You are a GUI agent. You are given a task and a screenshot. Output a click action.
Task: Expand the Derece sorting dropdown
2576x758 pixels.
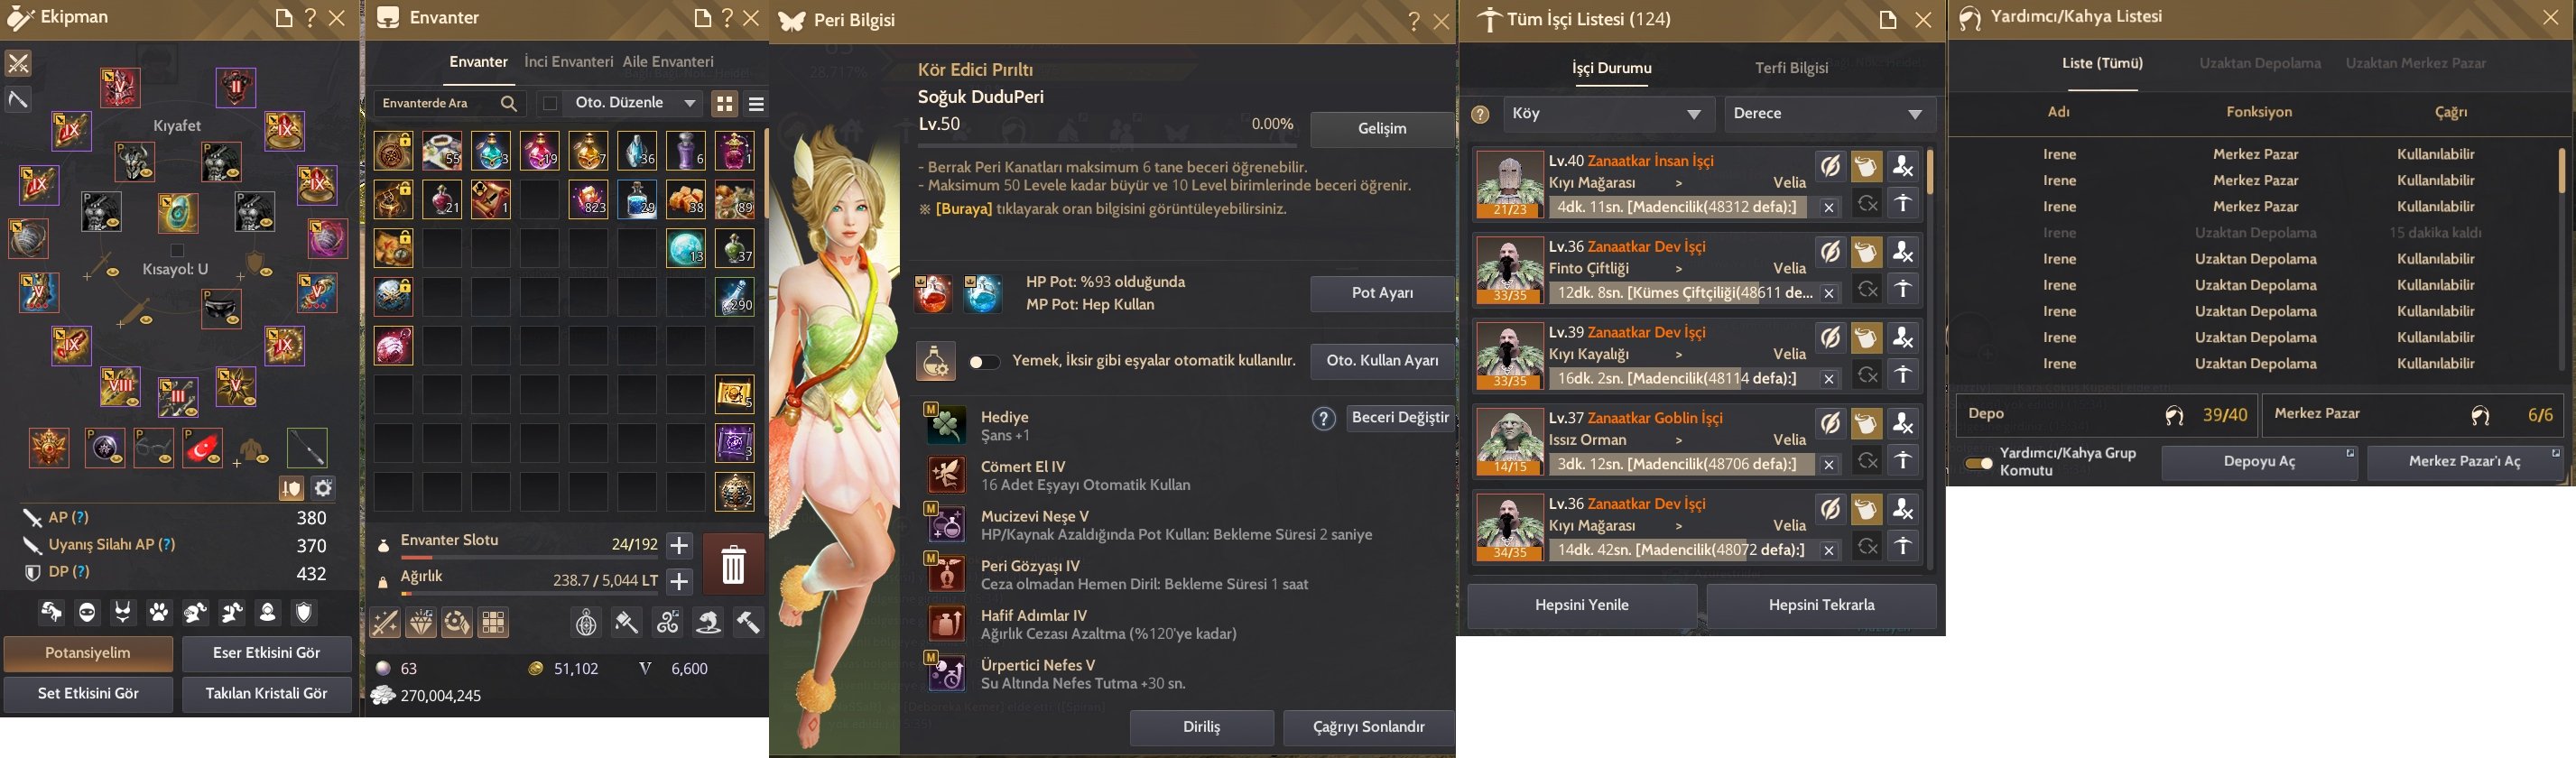pyautogui.click(x=1829, y=114)
